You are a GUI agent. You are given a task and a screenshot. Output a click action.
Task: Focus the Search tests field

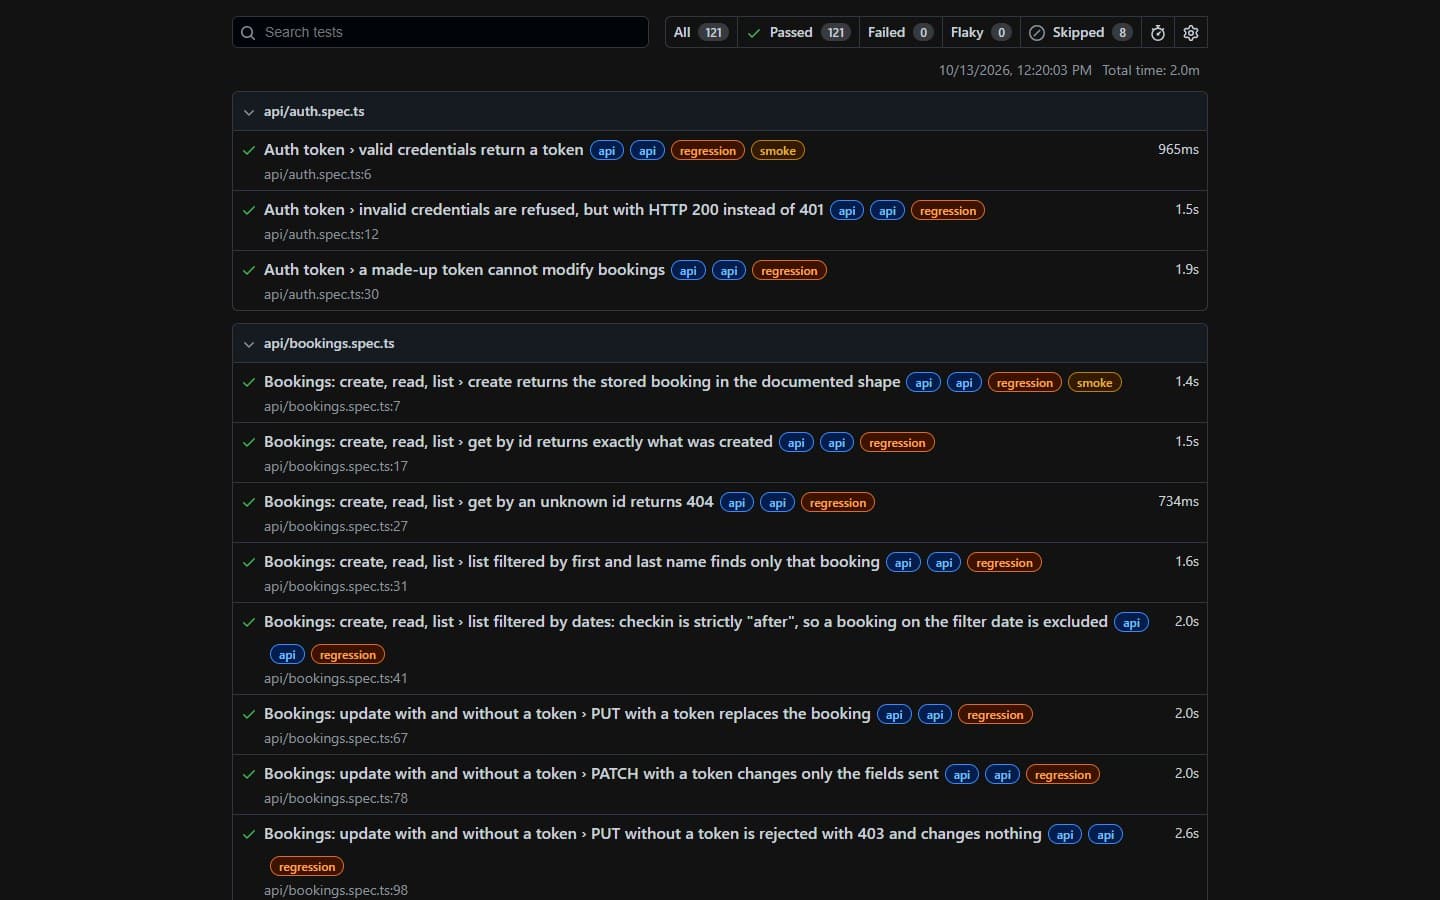tap(440, 32)
